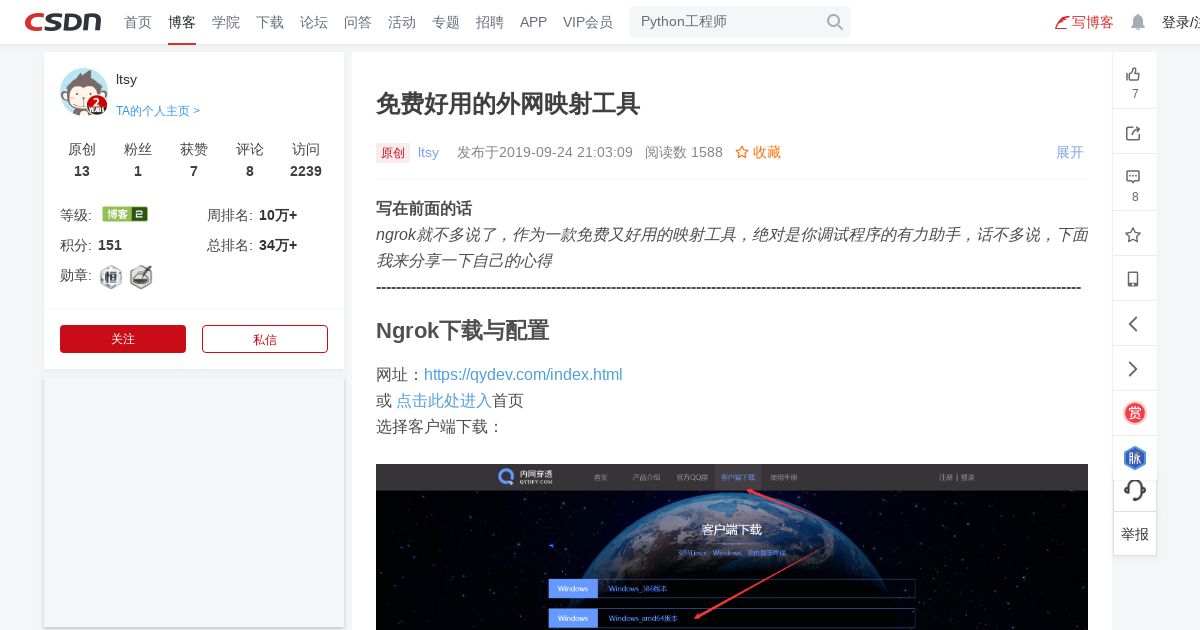
Task: Open the 招聘 nav item
Action: [x=490, y=22]
